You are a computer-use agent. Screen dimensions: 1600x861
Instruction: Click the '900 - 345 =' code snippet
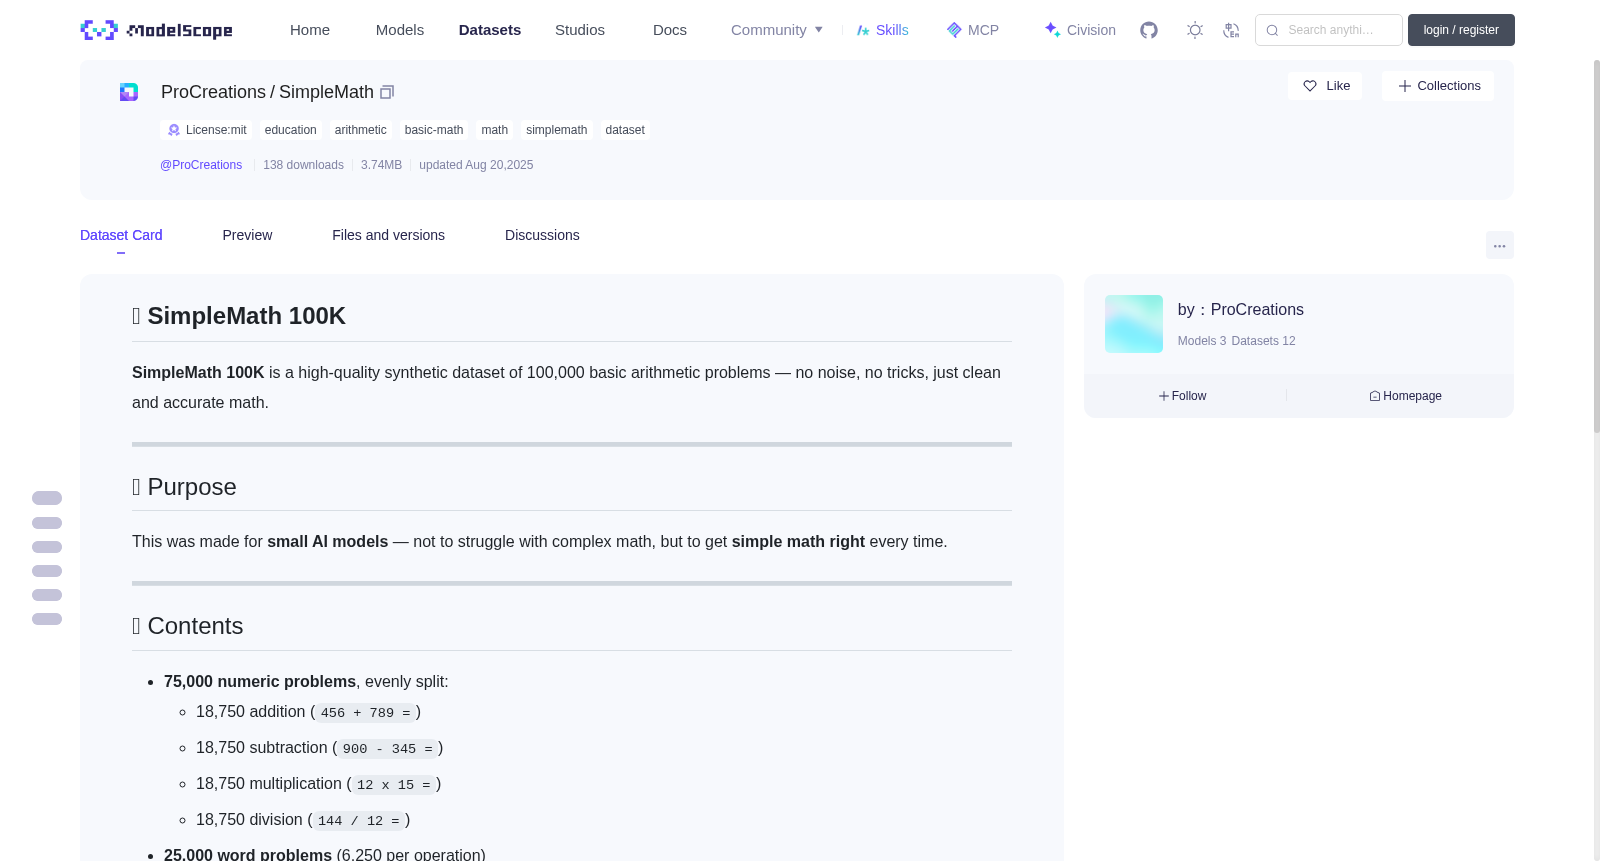388,749
